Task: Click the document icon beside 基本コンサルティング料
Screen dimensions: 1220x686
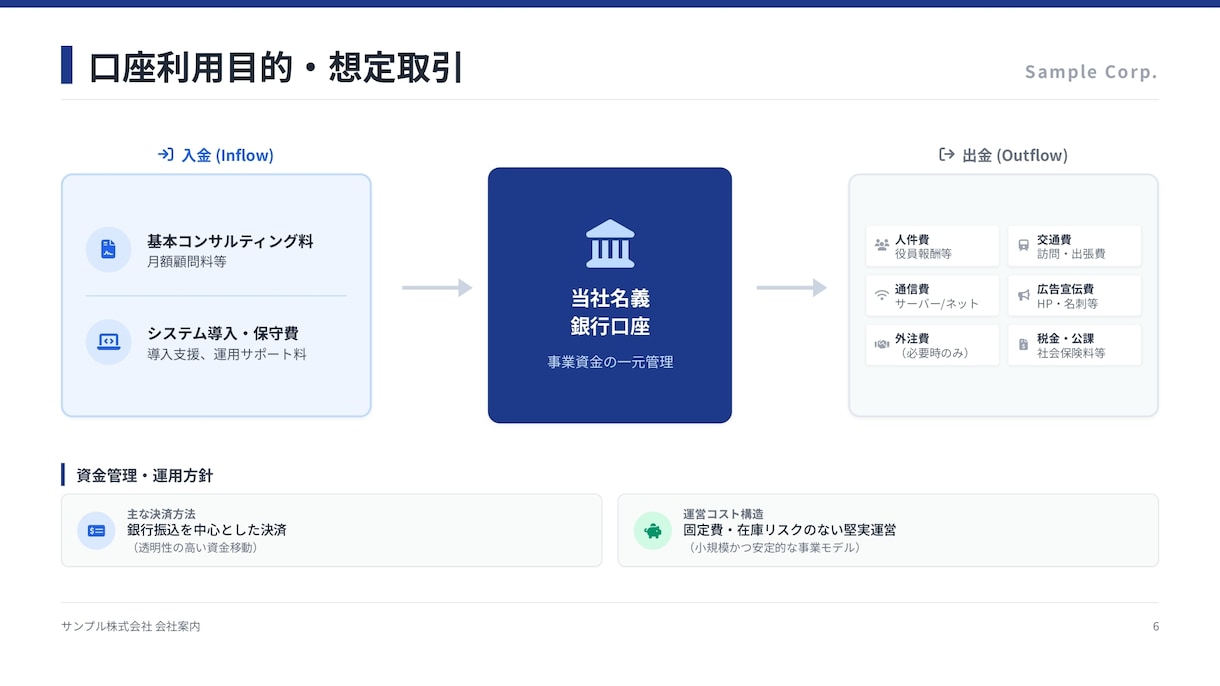Action: pos(108,250)
